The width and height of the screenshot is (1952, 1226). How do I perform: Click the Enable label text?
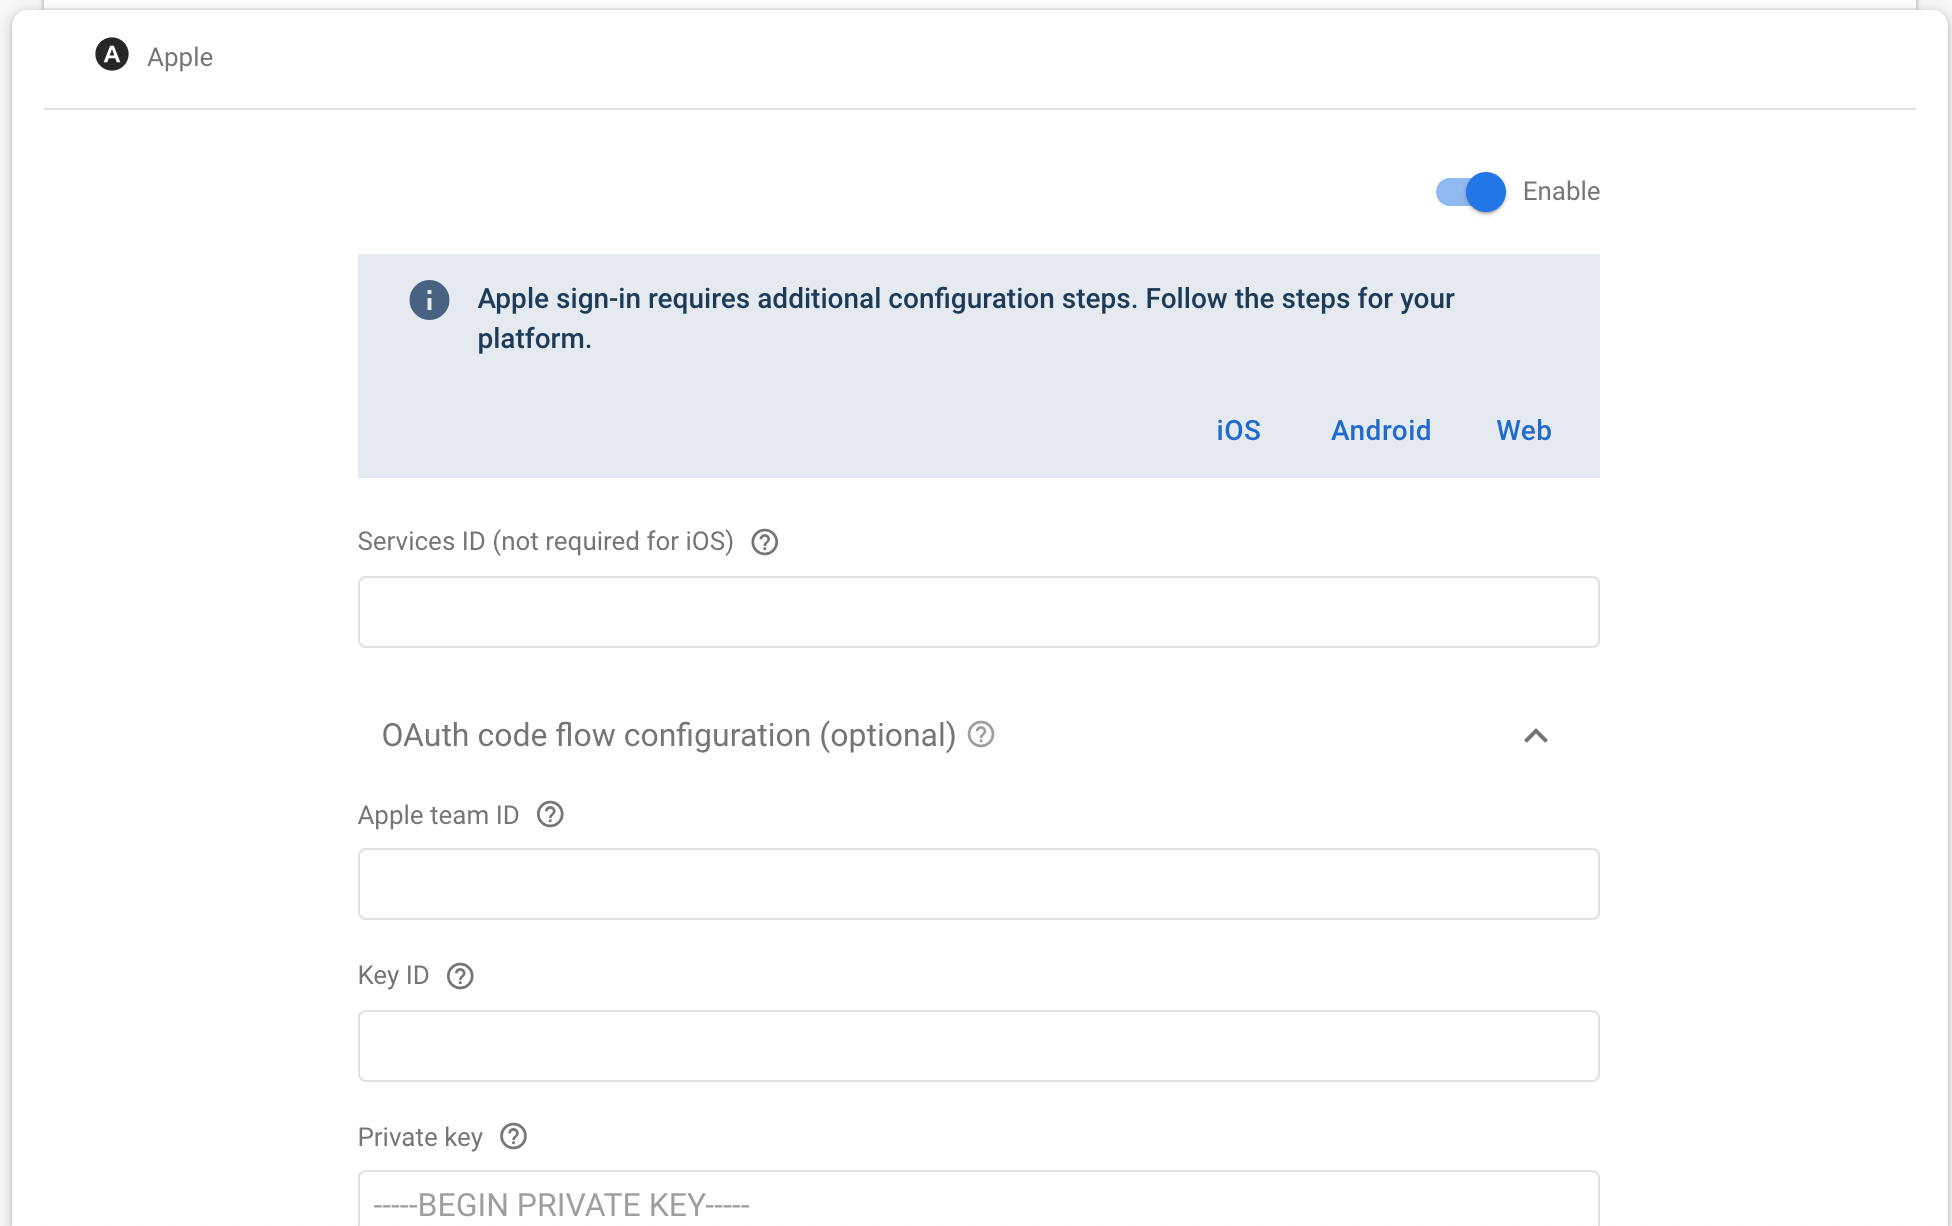click(x=1560, y=192)
